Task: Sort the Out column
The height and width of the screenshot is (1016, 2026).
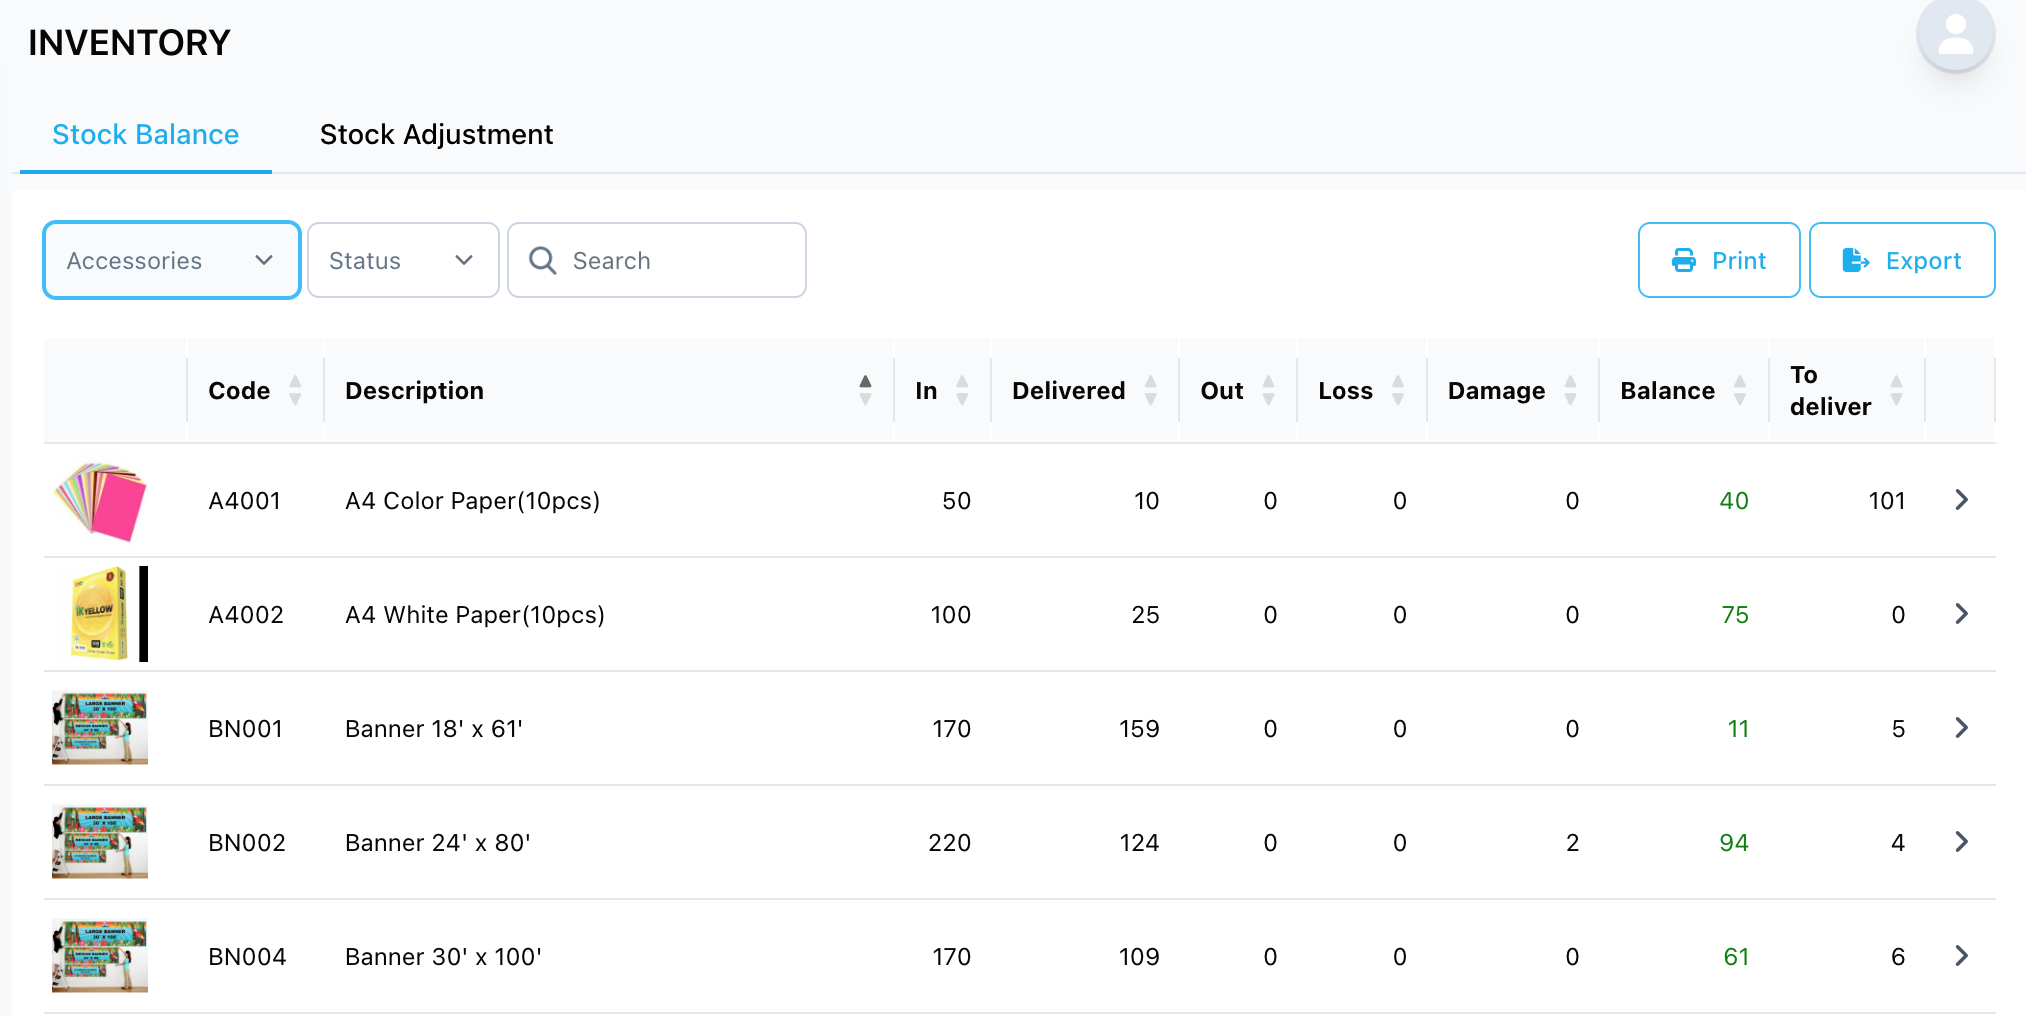Action: [1268, 390]
